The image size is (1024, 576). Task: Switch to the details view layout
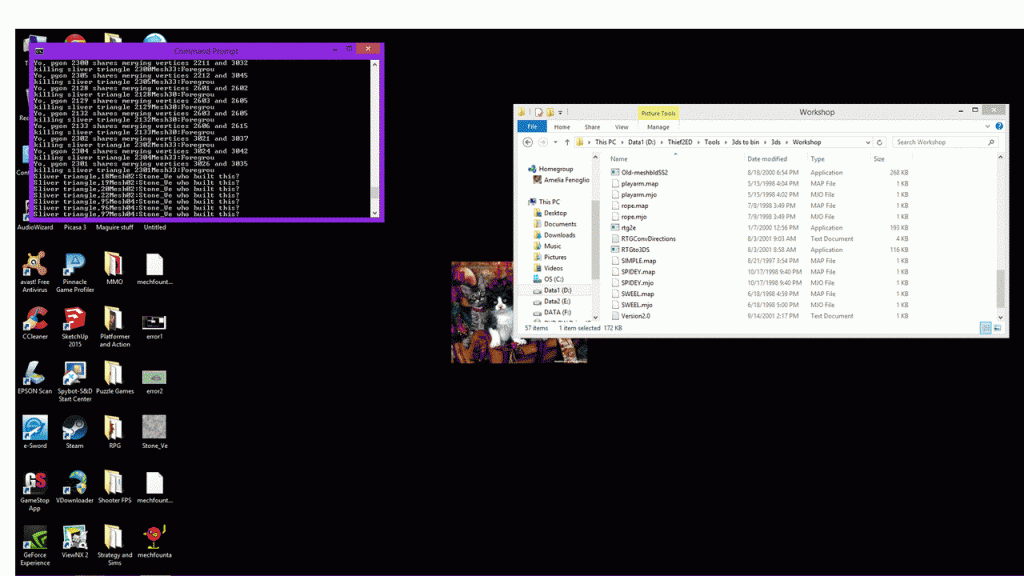pyautogui.click(x=986, y=328)
